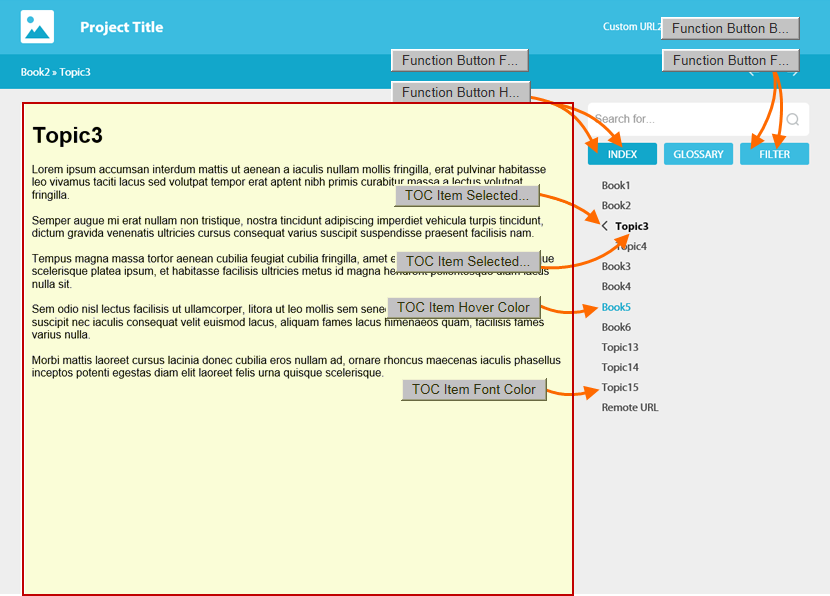Open Book6 in the table of contents

coord(616,327)
